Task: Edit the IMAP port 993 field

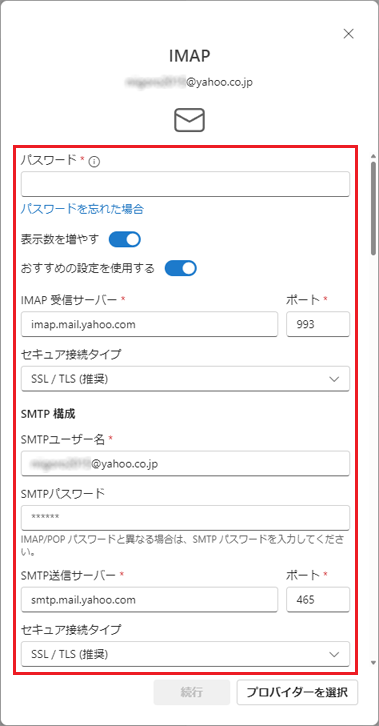Action: (x=318, y=324)
